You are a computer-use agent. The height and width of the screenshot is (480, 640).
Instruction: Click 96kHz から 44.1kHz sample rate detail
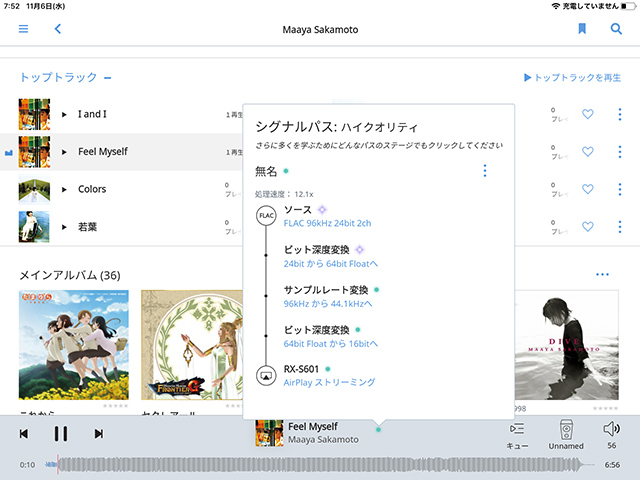(328, 304)
